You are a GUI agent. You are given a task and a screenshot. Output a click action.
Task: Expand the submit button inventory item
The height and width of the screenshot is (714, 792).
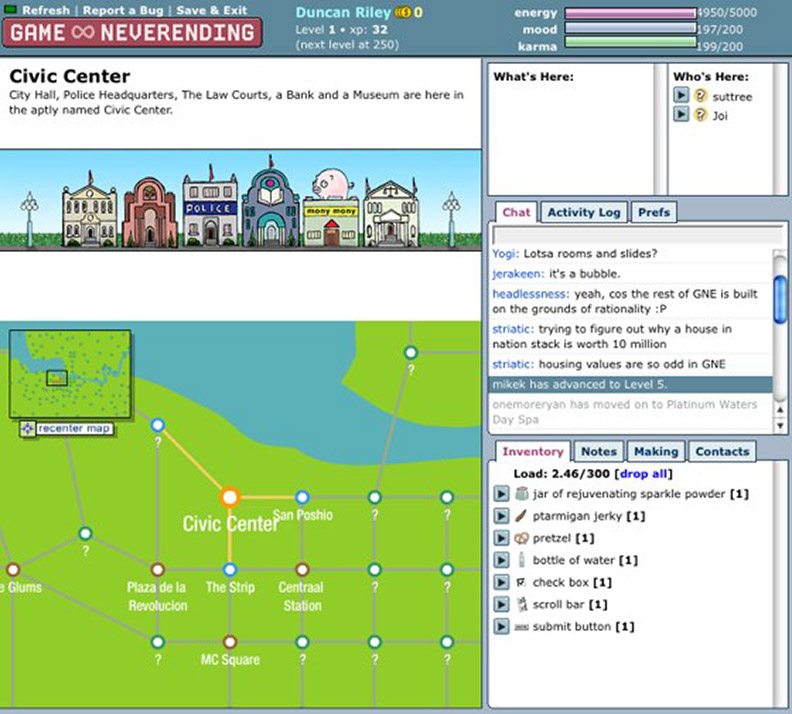[502, 626]
